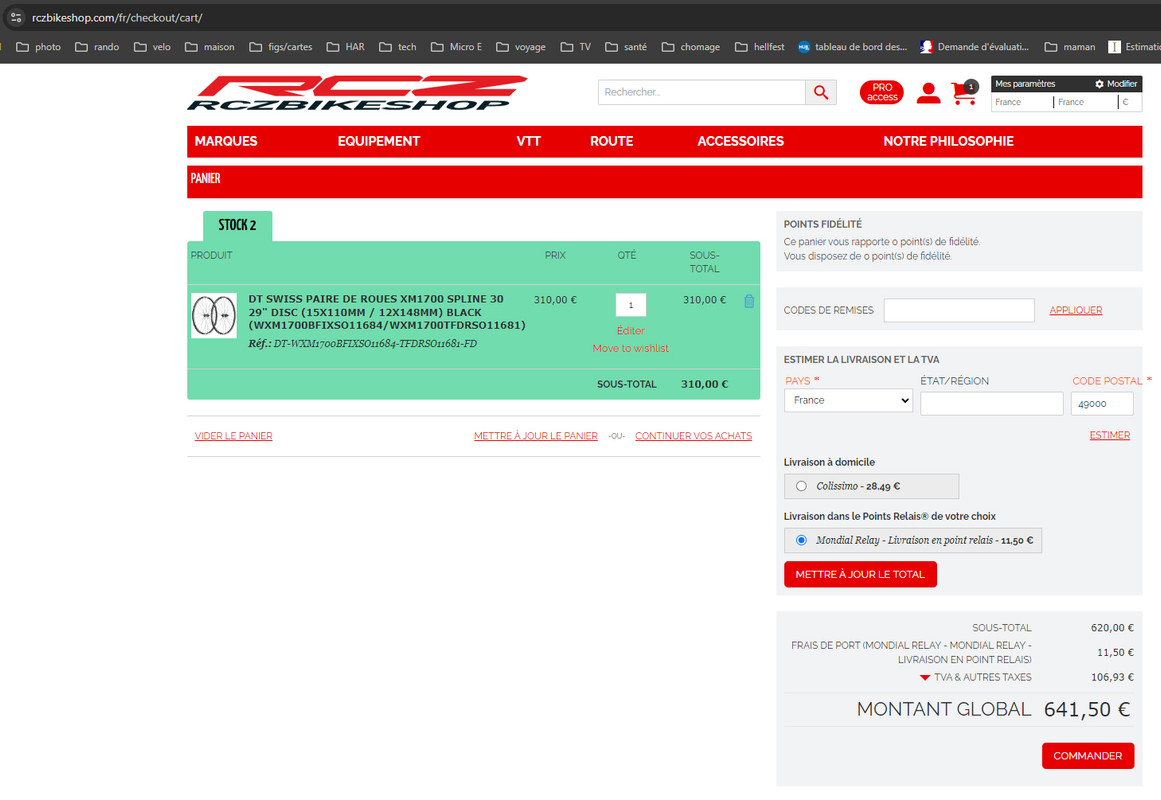This screenshot has width=1161, height=800.
Task: Open the VTT menu
Action: point(529,141)
